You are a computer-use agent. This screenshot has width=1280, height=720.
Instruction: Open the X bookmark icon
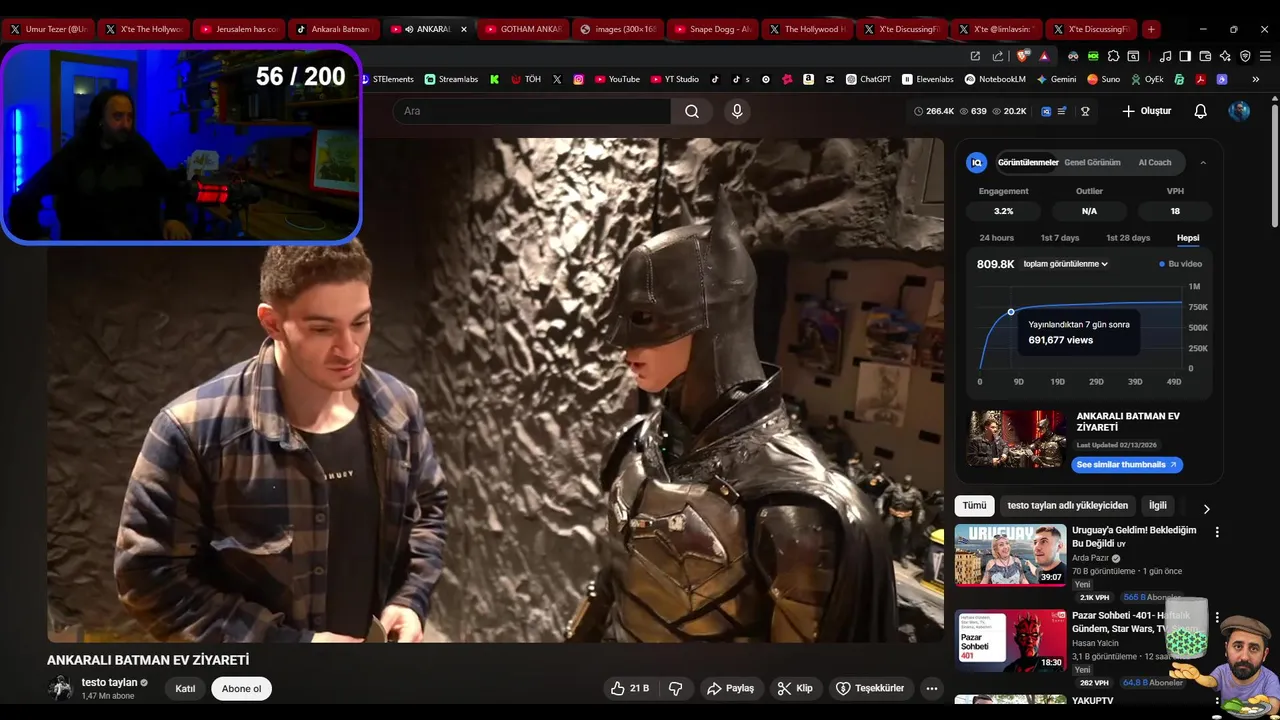point(557,79)
